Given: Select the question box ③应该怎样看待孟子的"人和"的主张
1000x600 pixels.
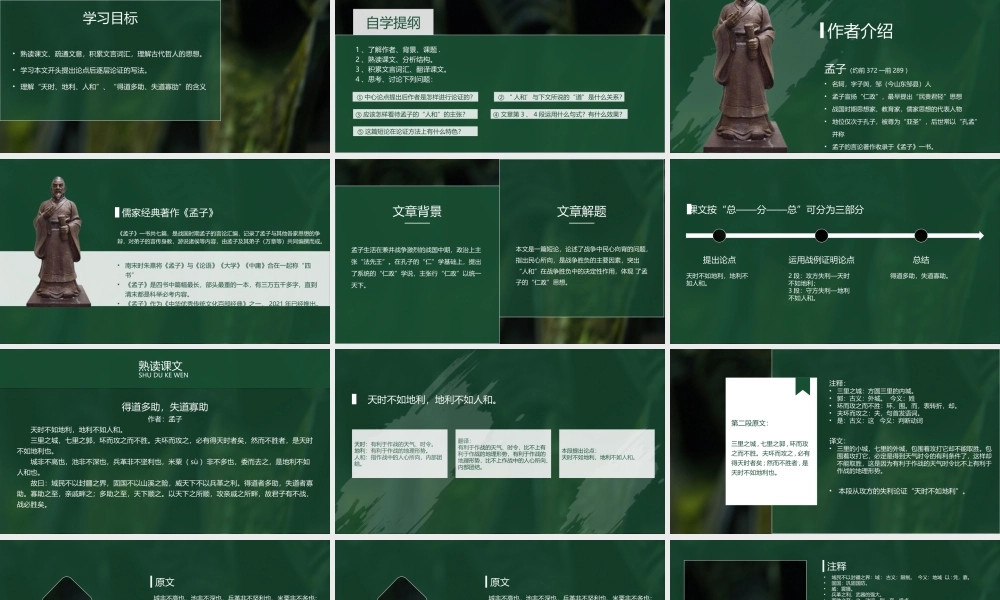Looking at the screenshot, I should point(415,114).
